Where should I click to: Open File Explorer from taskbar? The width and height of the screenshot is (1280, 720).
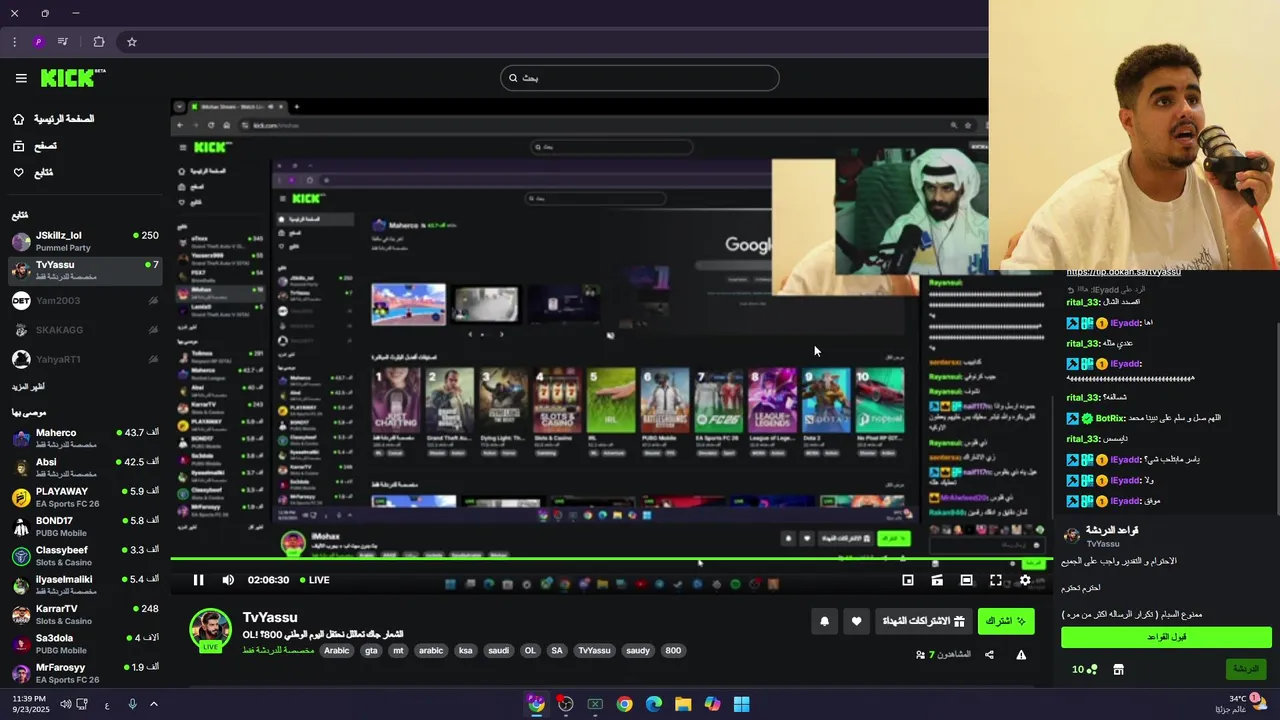tap(683, 704)
